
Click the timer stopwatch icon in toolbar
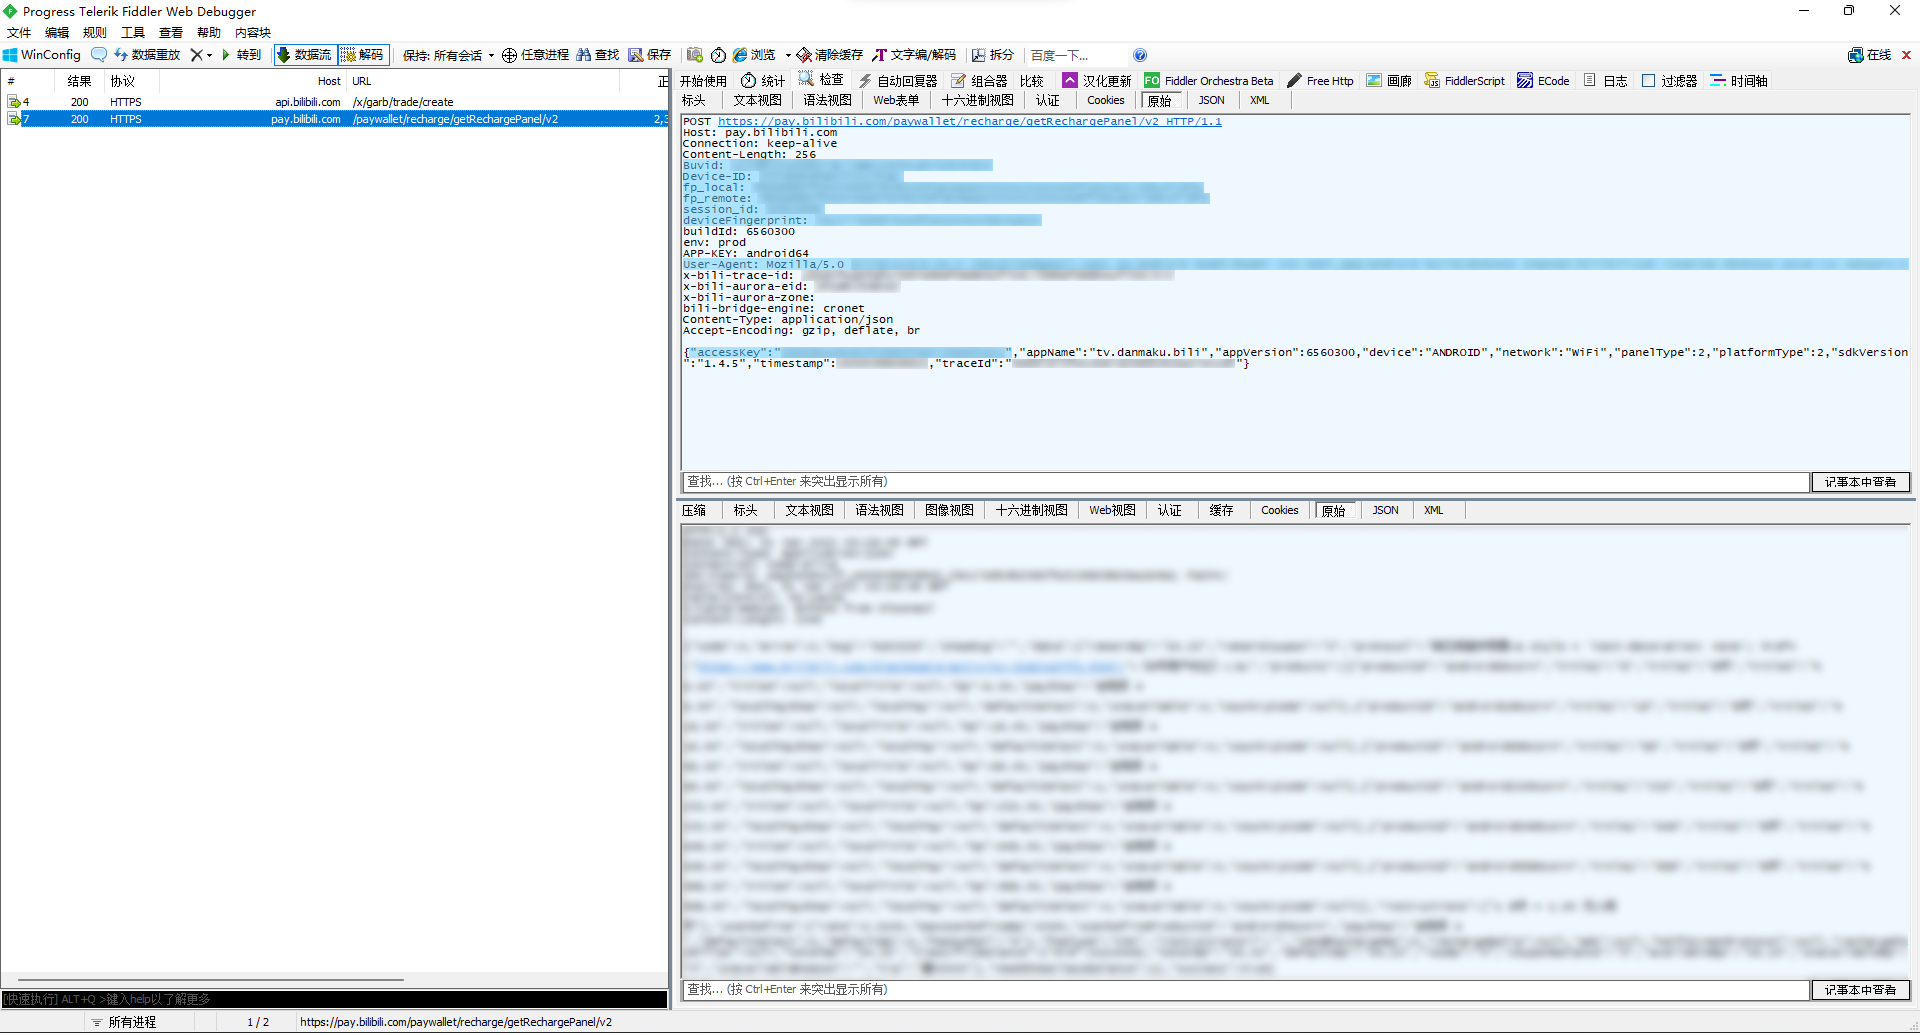pyautogui.click(x=718, y=55)
